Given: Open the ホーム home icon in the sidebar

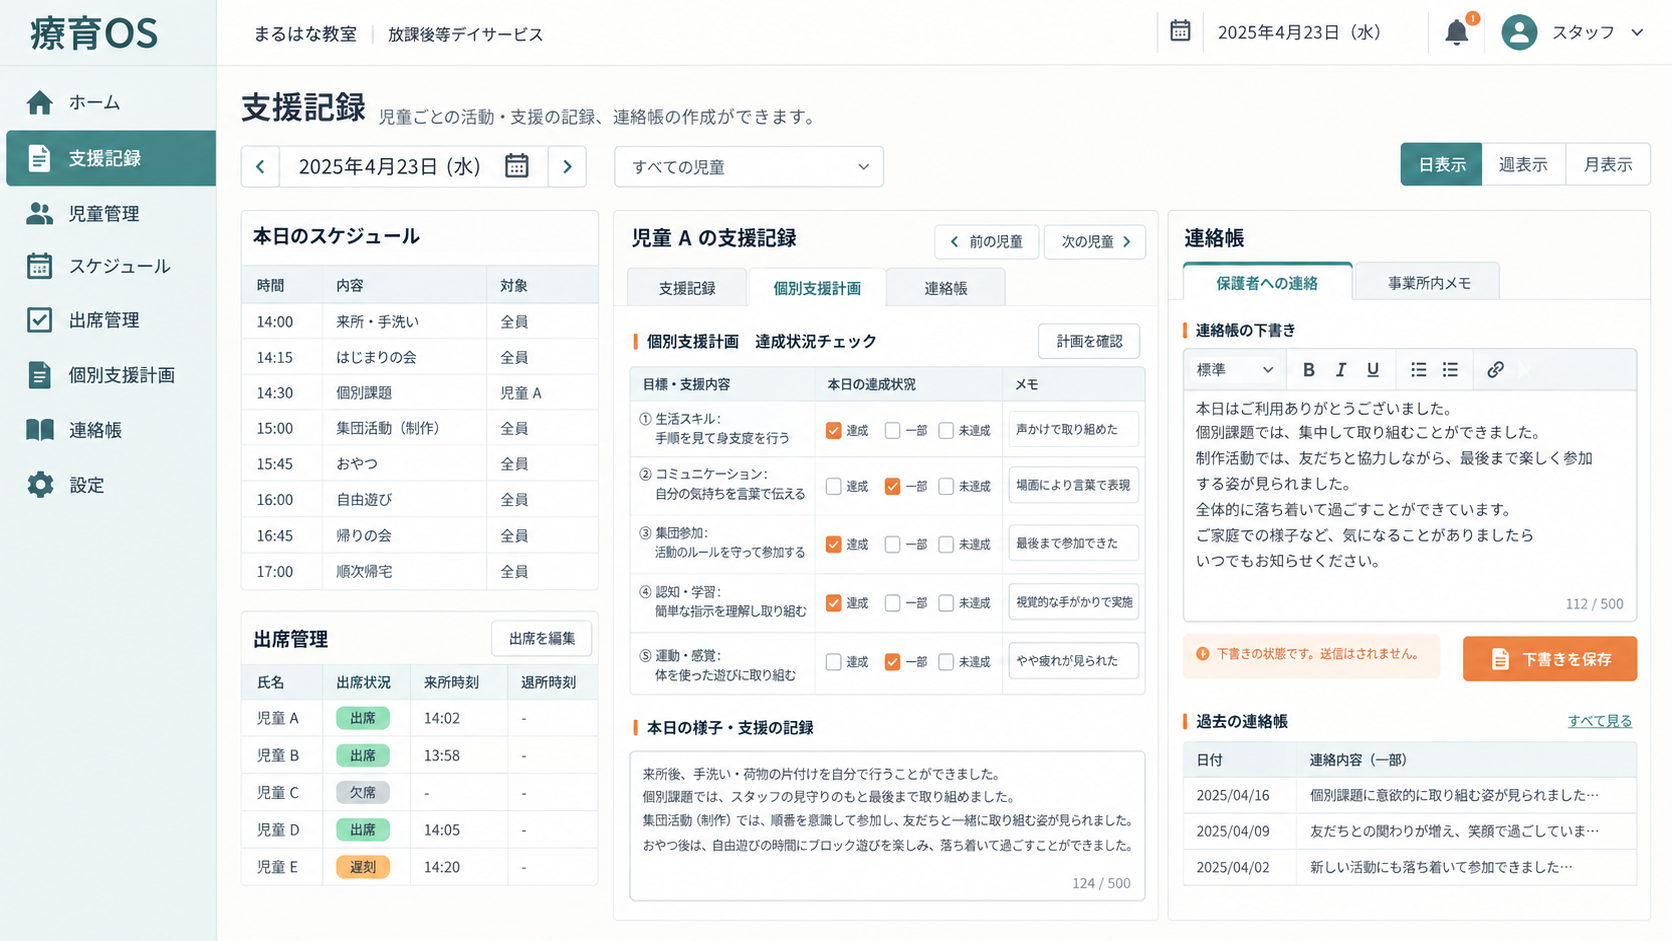Looking at the screenshot, I should pyautogui.click(x=40, y=102).
